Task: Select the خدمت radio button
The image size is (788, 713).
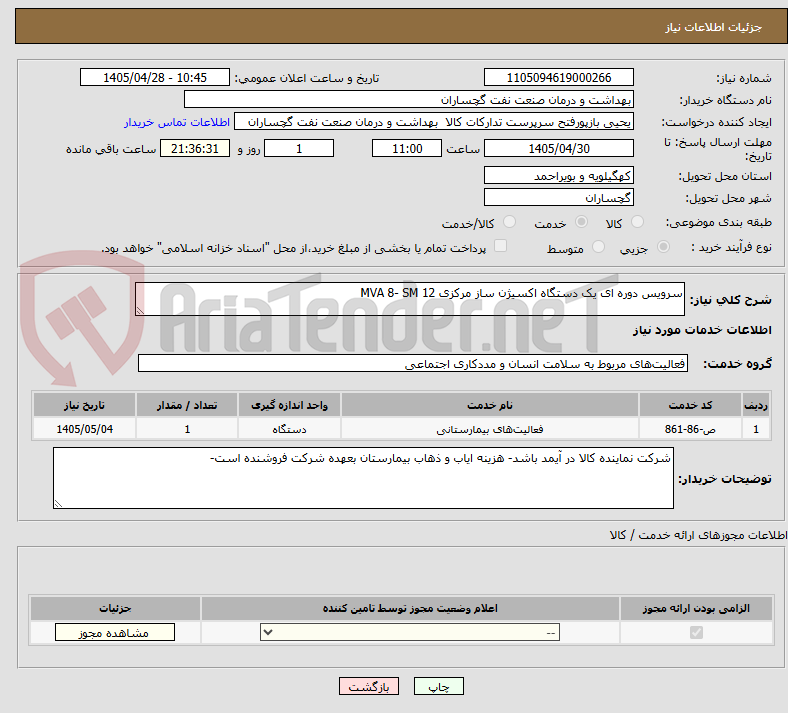Action: (x=581, y=222)
